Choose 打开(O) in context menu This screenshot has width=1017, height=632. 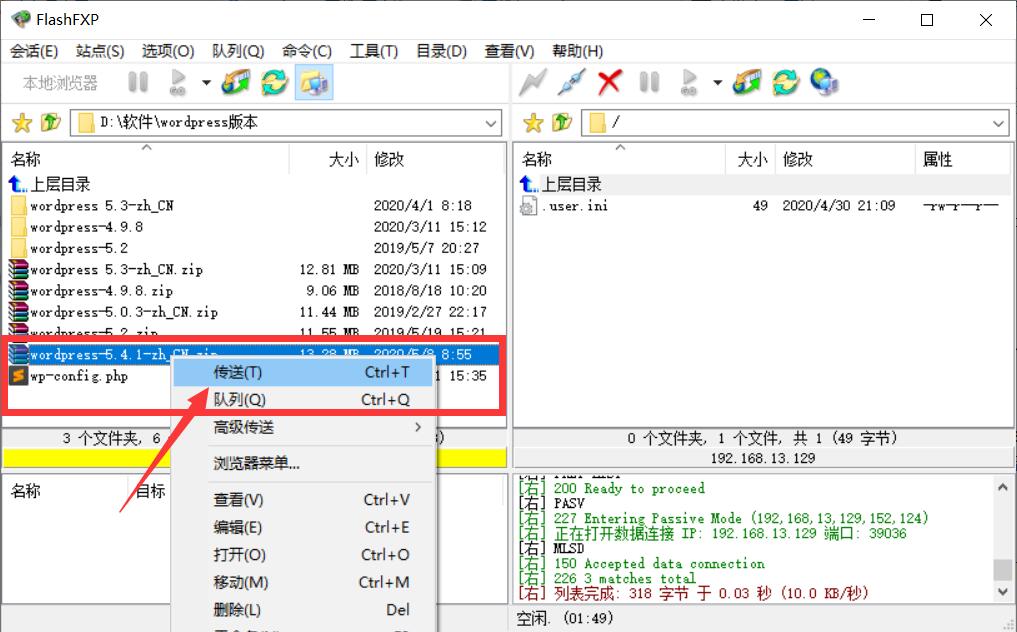pyautogui.click(x=303, y=554)
